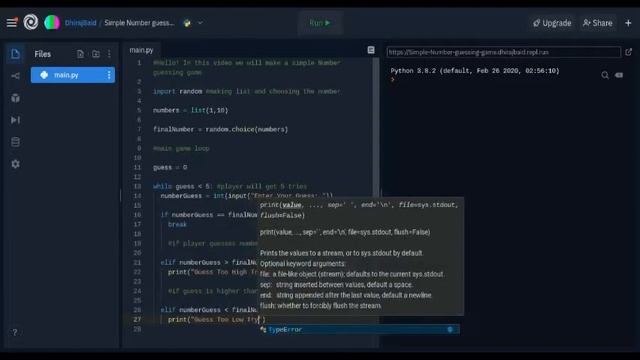Click the Simple Number guess... repl title
The image size is (640, 360).
[x=139, y=23]
